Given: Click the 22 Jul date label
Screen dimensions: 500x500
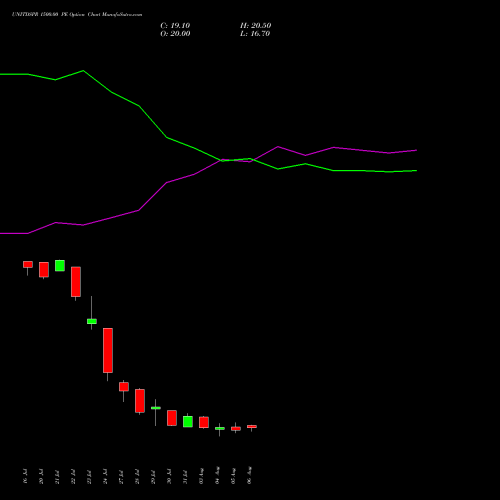Looking at the screenshot, I should tap(74, 476).
